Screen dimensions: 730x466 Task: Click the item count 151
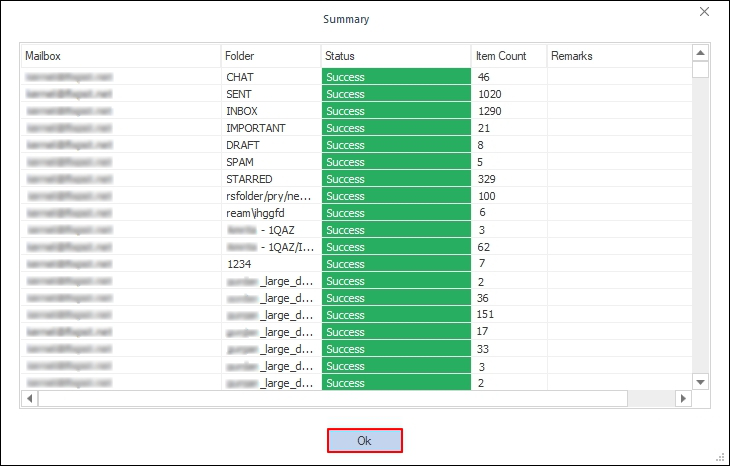[x=485, y=314]
